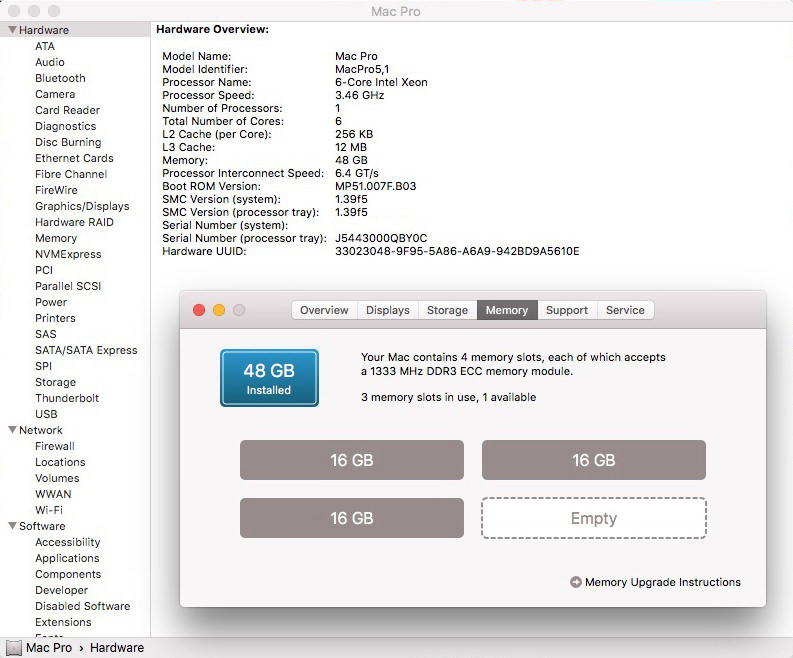Collapse the Software section triangle
Viewport: 793px width, 658px height.
[x=13, y=526]
